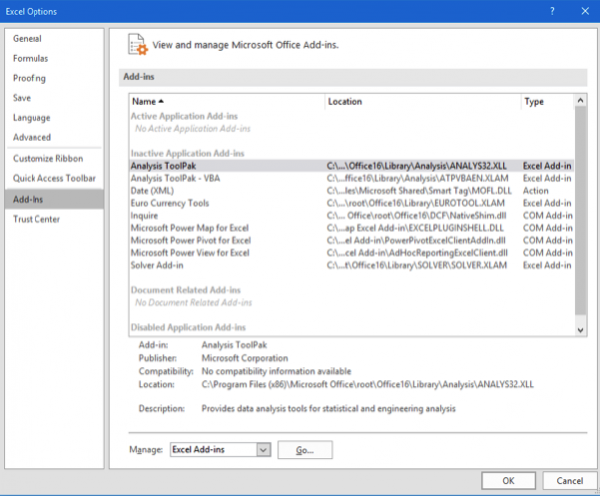Click the Go... button
Image resolution: width=600 pixels, height=496 pixels.
coord(305,450)
